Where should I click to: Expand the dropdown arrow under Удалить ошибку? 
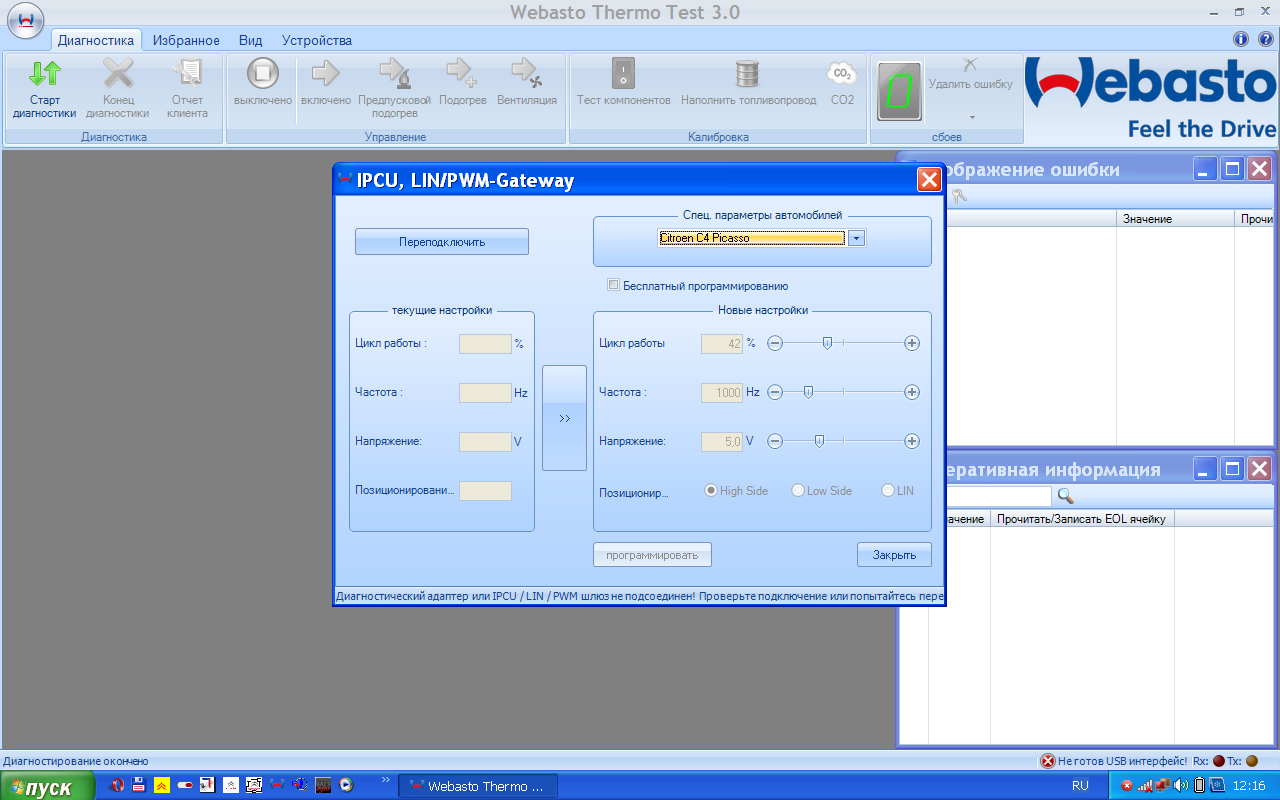970,118
